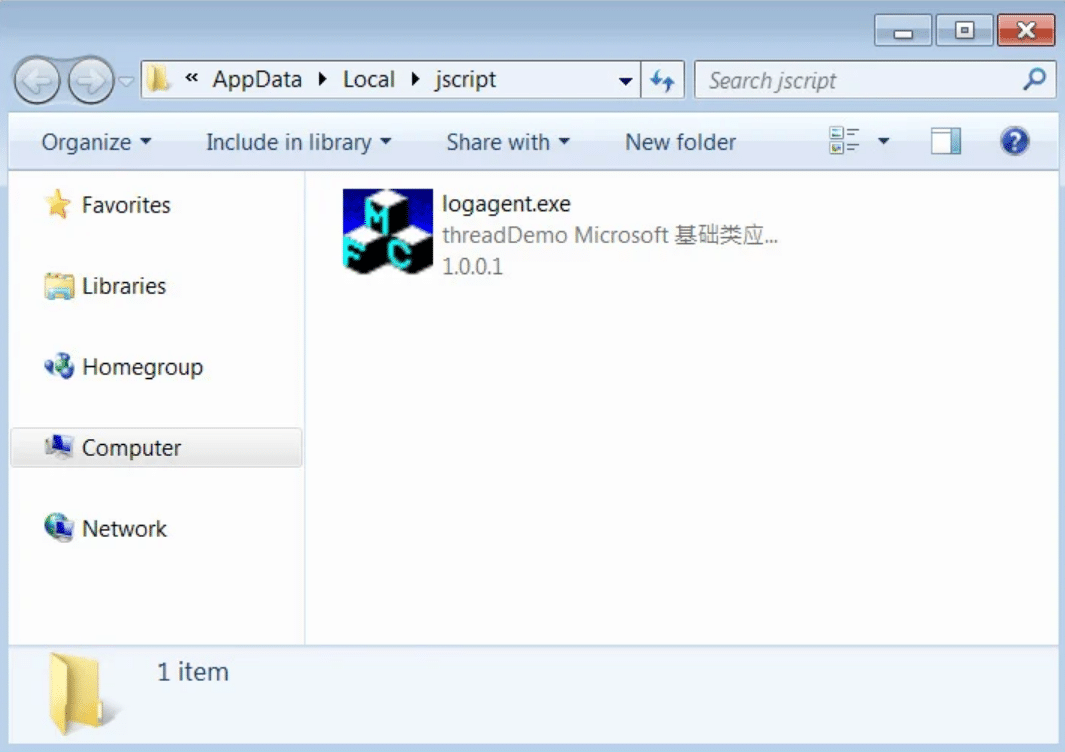The width and height of the screenshot is (1065, 752).
Task: Select jscript in the address path
Action: click(x=465, y=79)
